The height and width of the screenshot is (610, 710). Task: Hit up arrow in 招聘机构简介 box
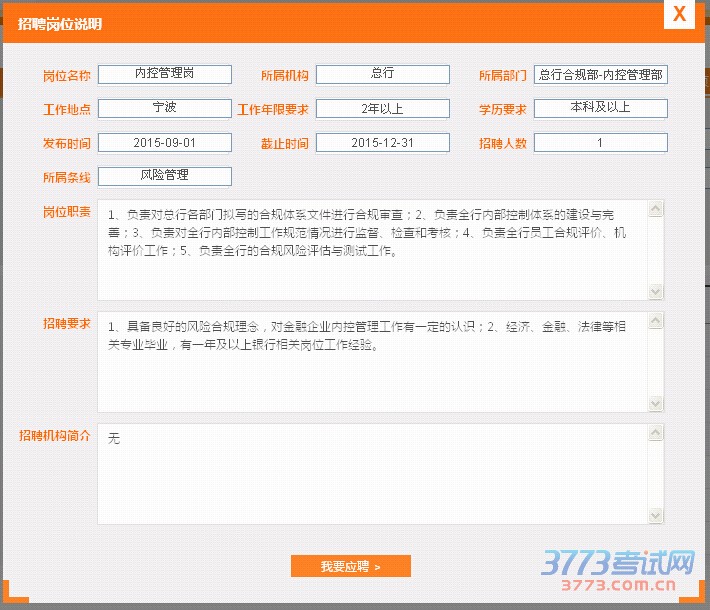656,434
